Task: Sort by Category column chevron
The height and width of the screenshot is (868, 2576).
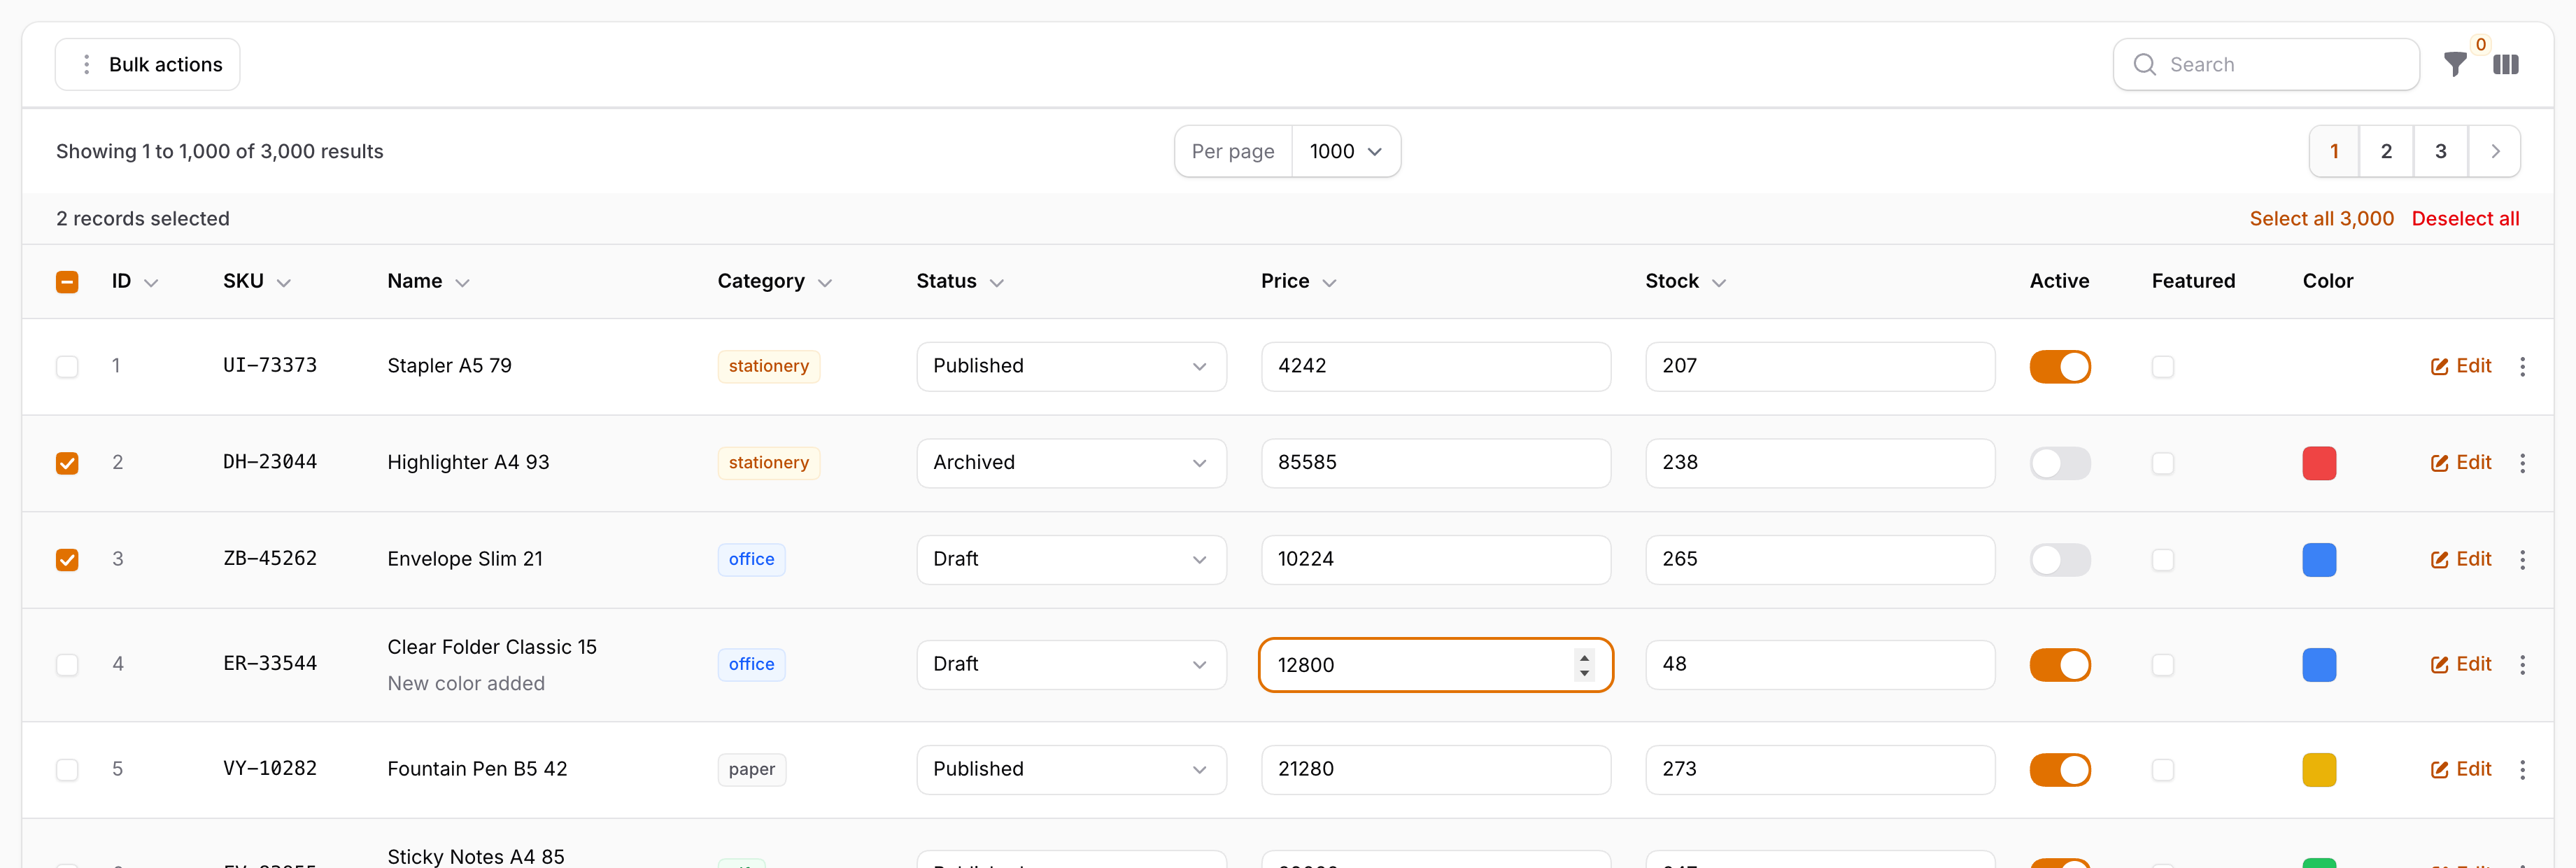Action: point(825,283)
